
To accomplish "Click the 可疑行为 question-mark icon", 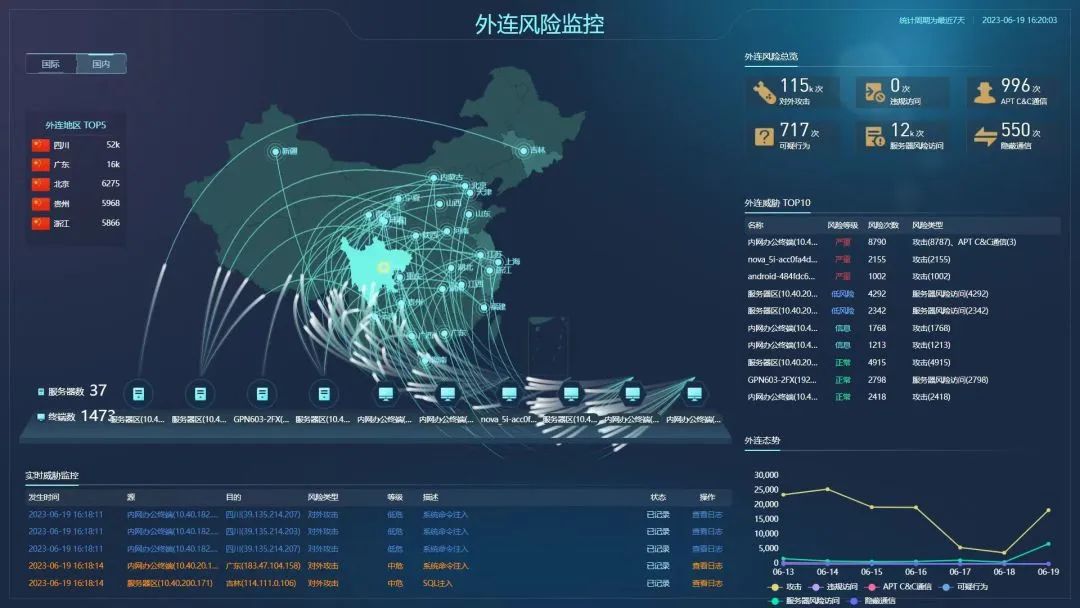I will coord(763,134).
